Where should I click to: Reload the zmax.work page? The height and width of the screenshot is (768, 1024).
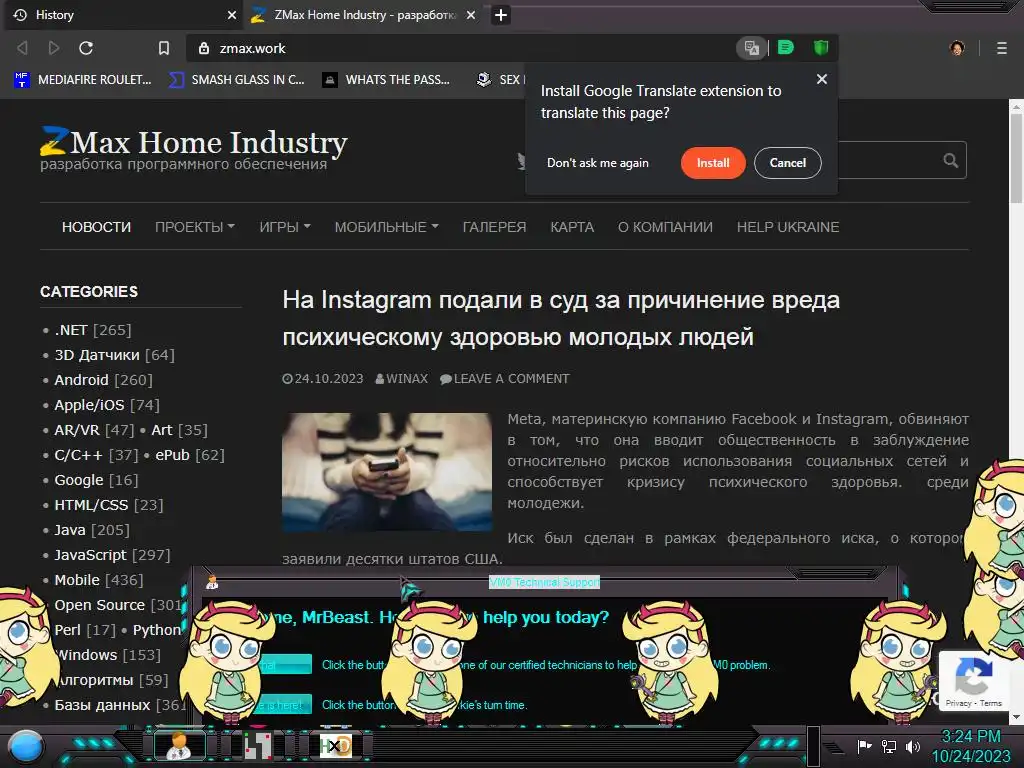coord(86,48)
